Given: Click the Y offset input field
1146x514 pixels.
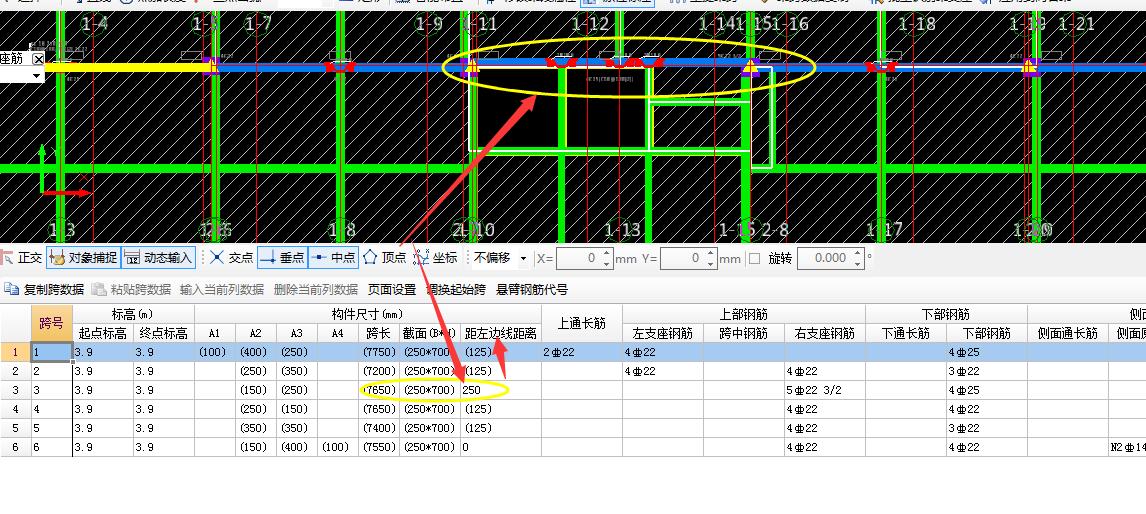Looking at the screenshot, I should [683, 258].
